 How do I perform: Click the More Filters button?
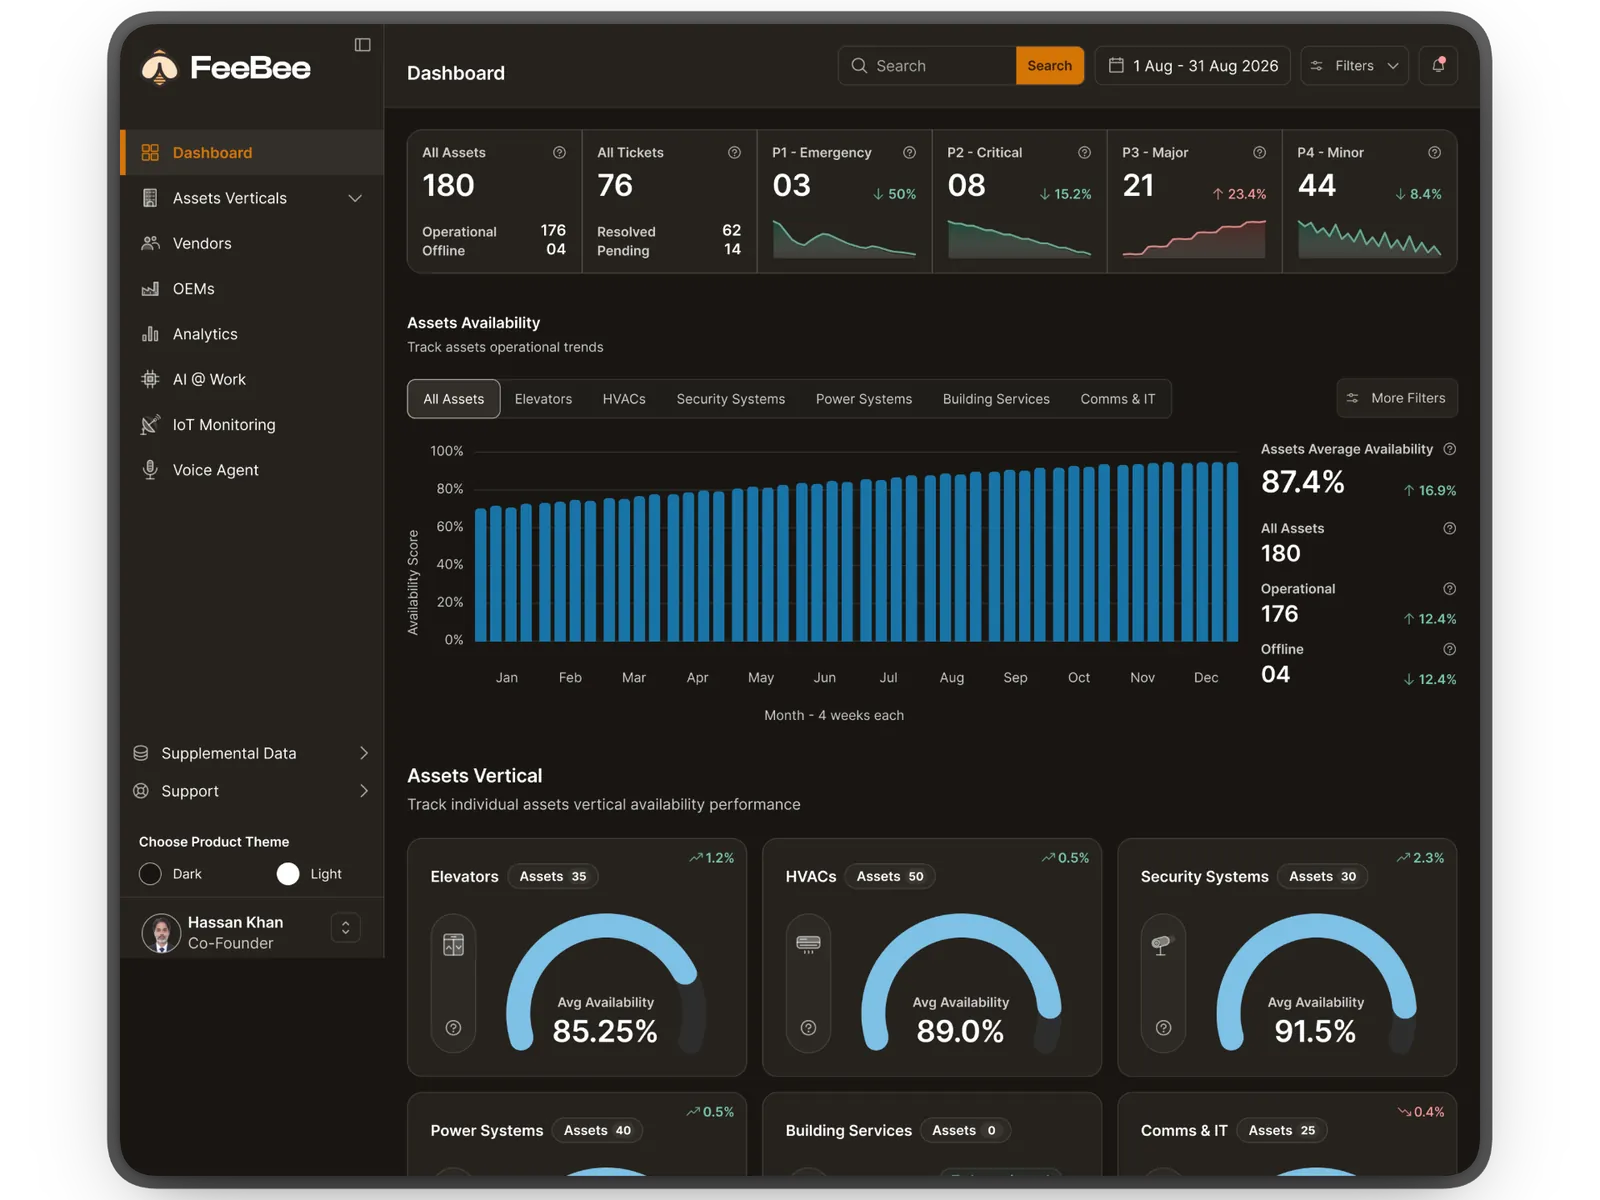click(x=1397, y=398)
